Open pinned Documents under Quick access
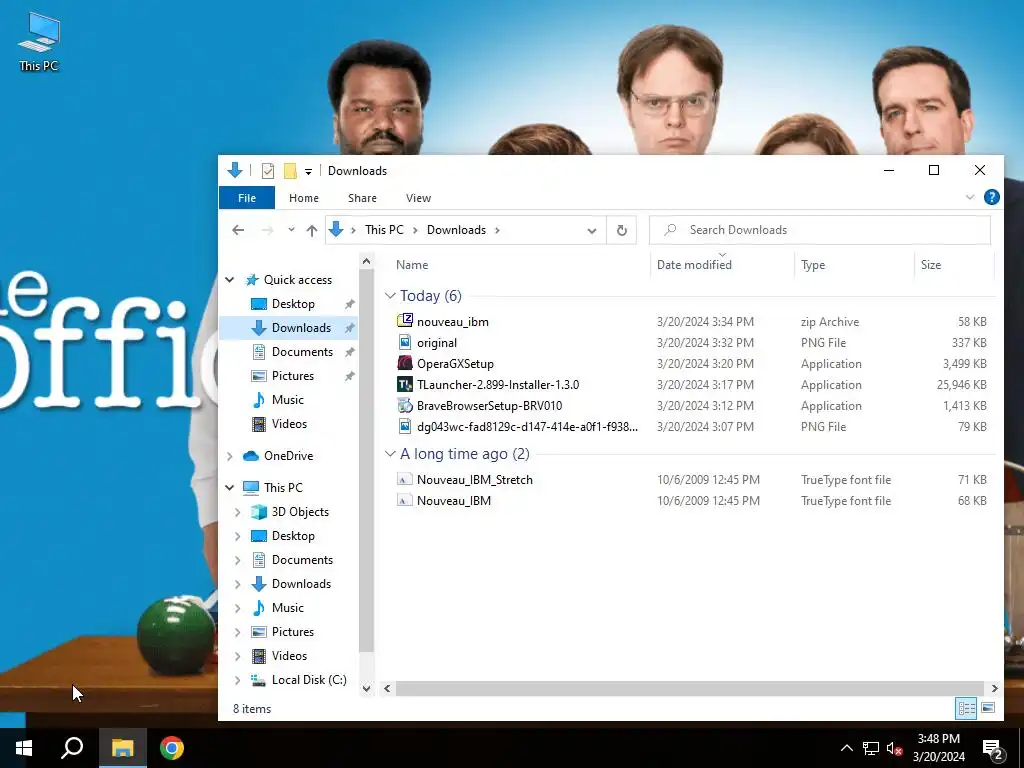Screen dimensions: 1024x768 coord(302,352)
